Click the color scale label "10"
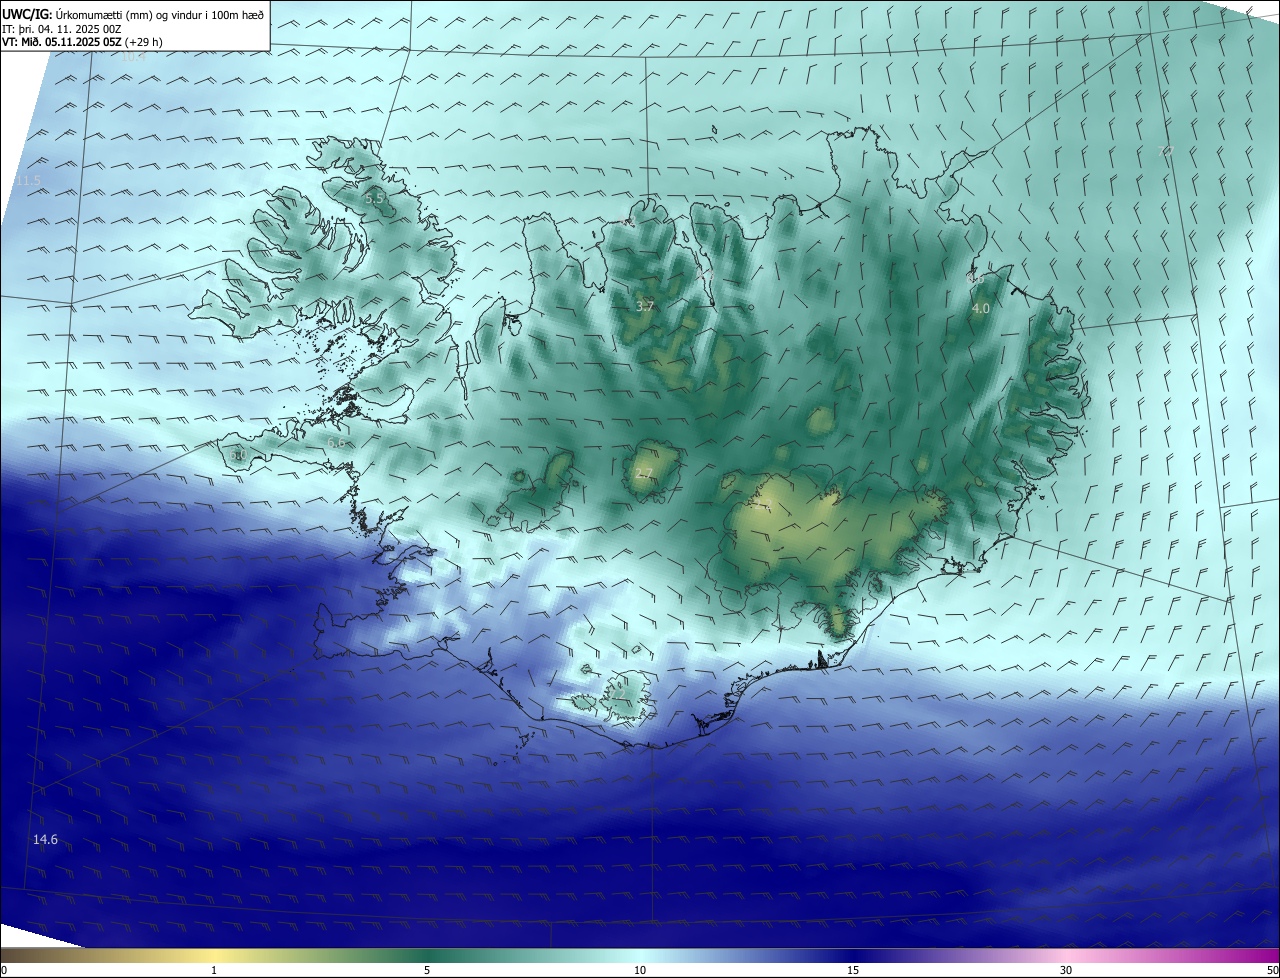 pos(640,971)
